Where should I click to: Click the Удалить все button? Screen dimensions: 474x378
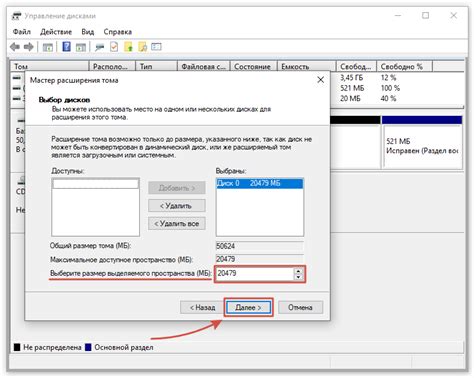177,224
